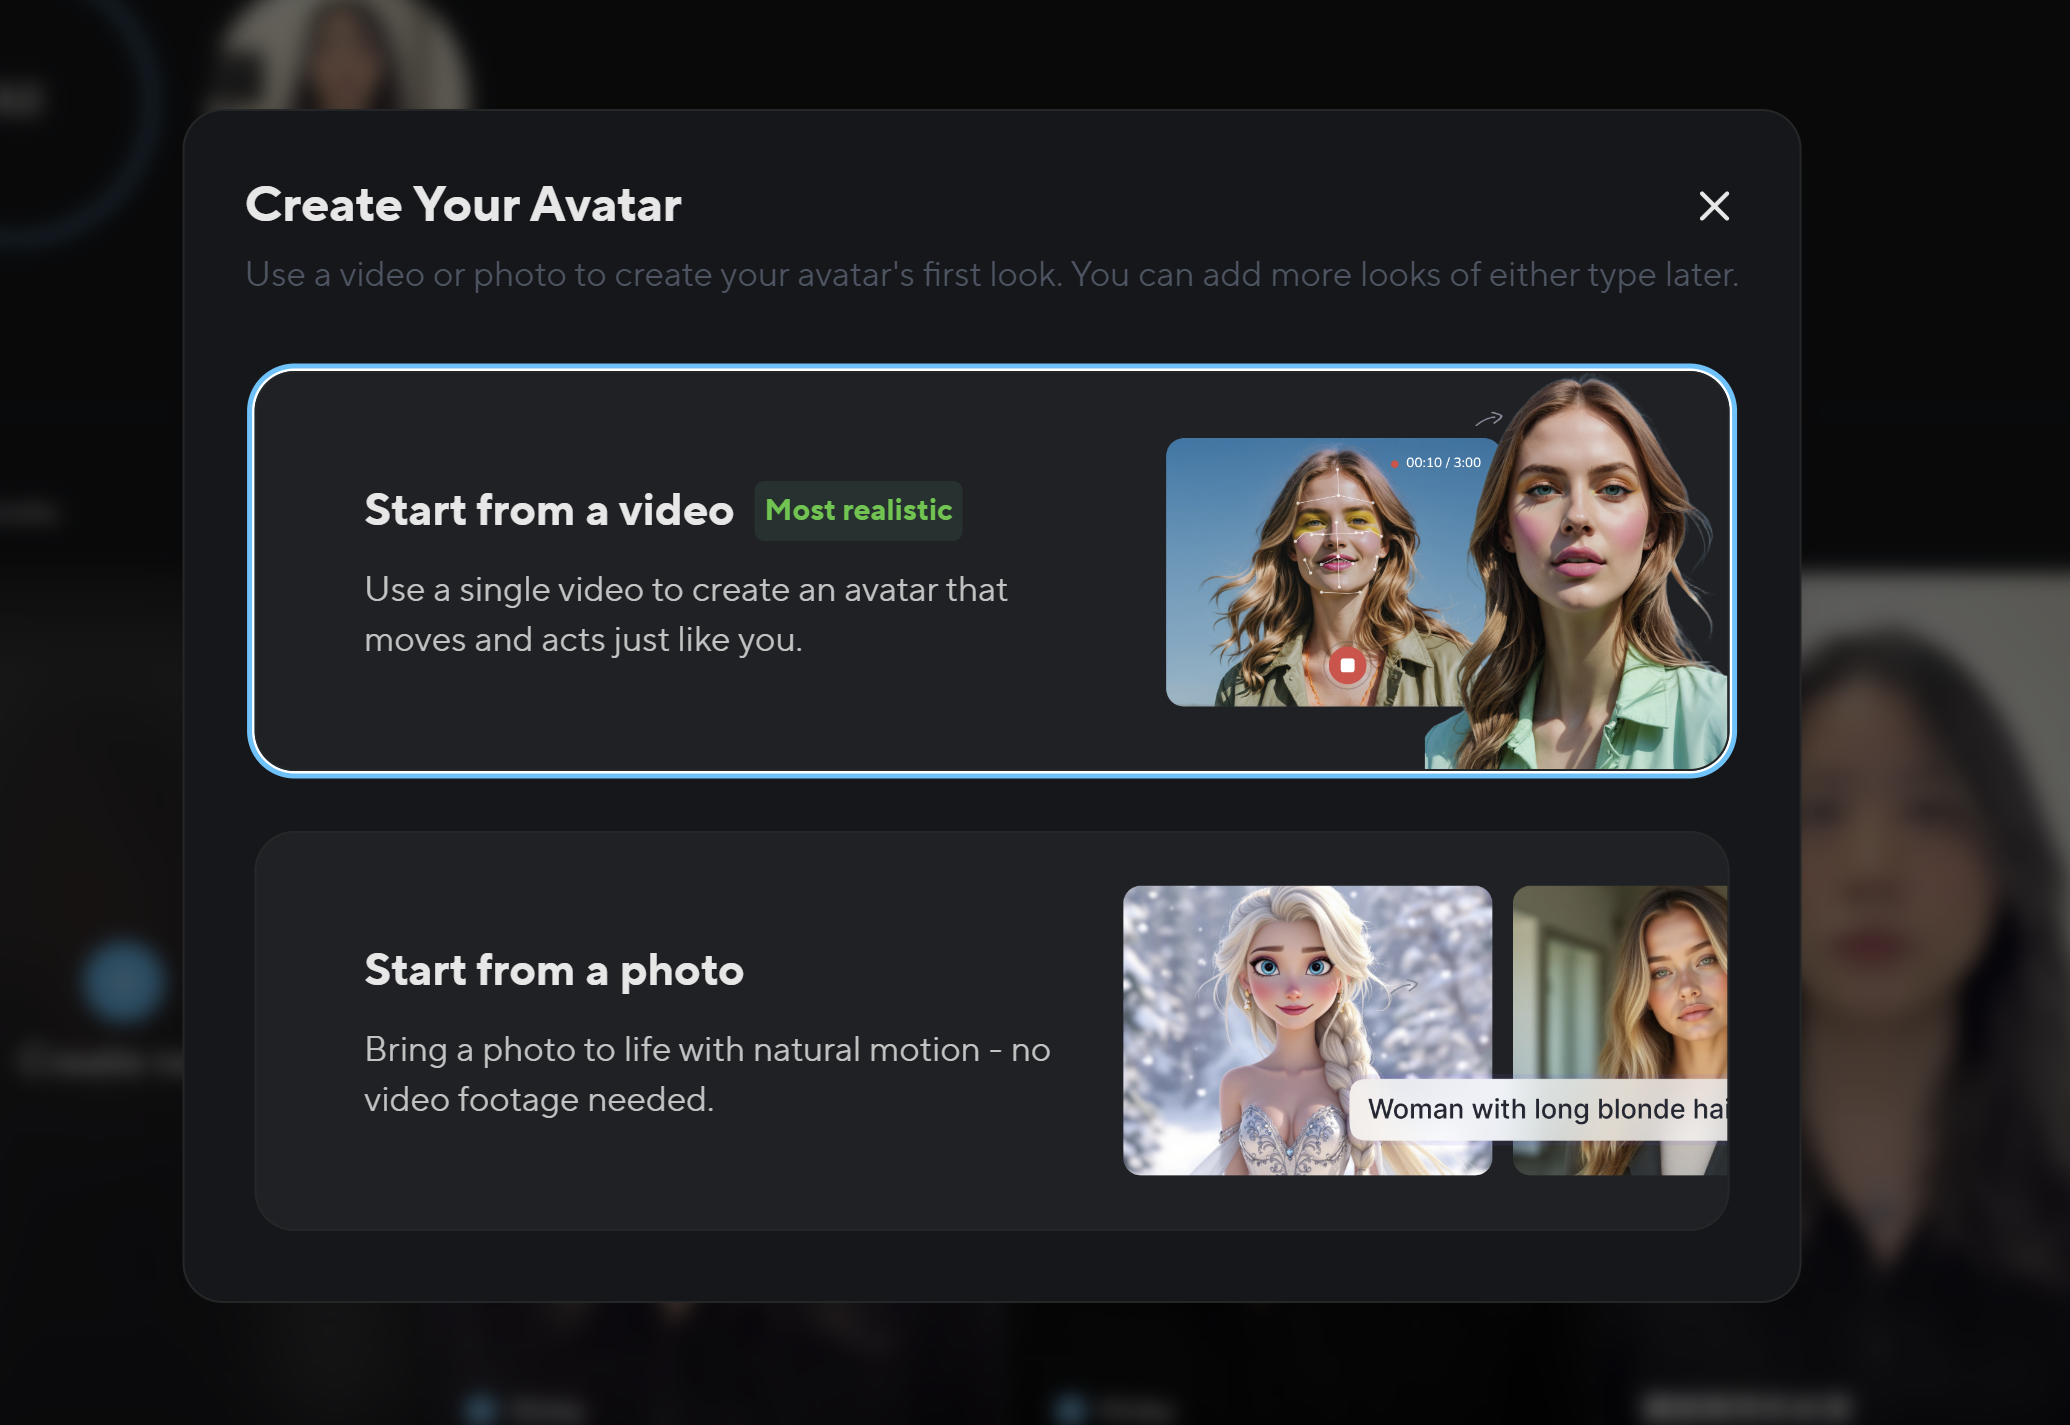Close the Create Your Avatar dialog

1714,206
